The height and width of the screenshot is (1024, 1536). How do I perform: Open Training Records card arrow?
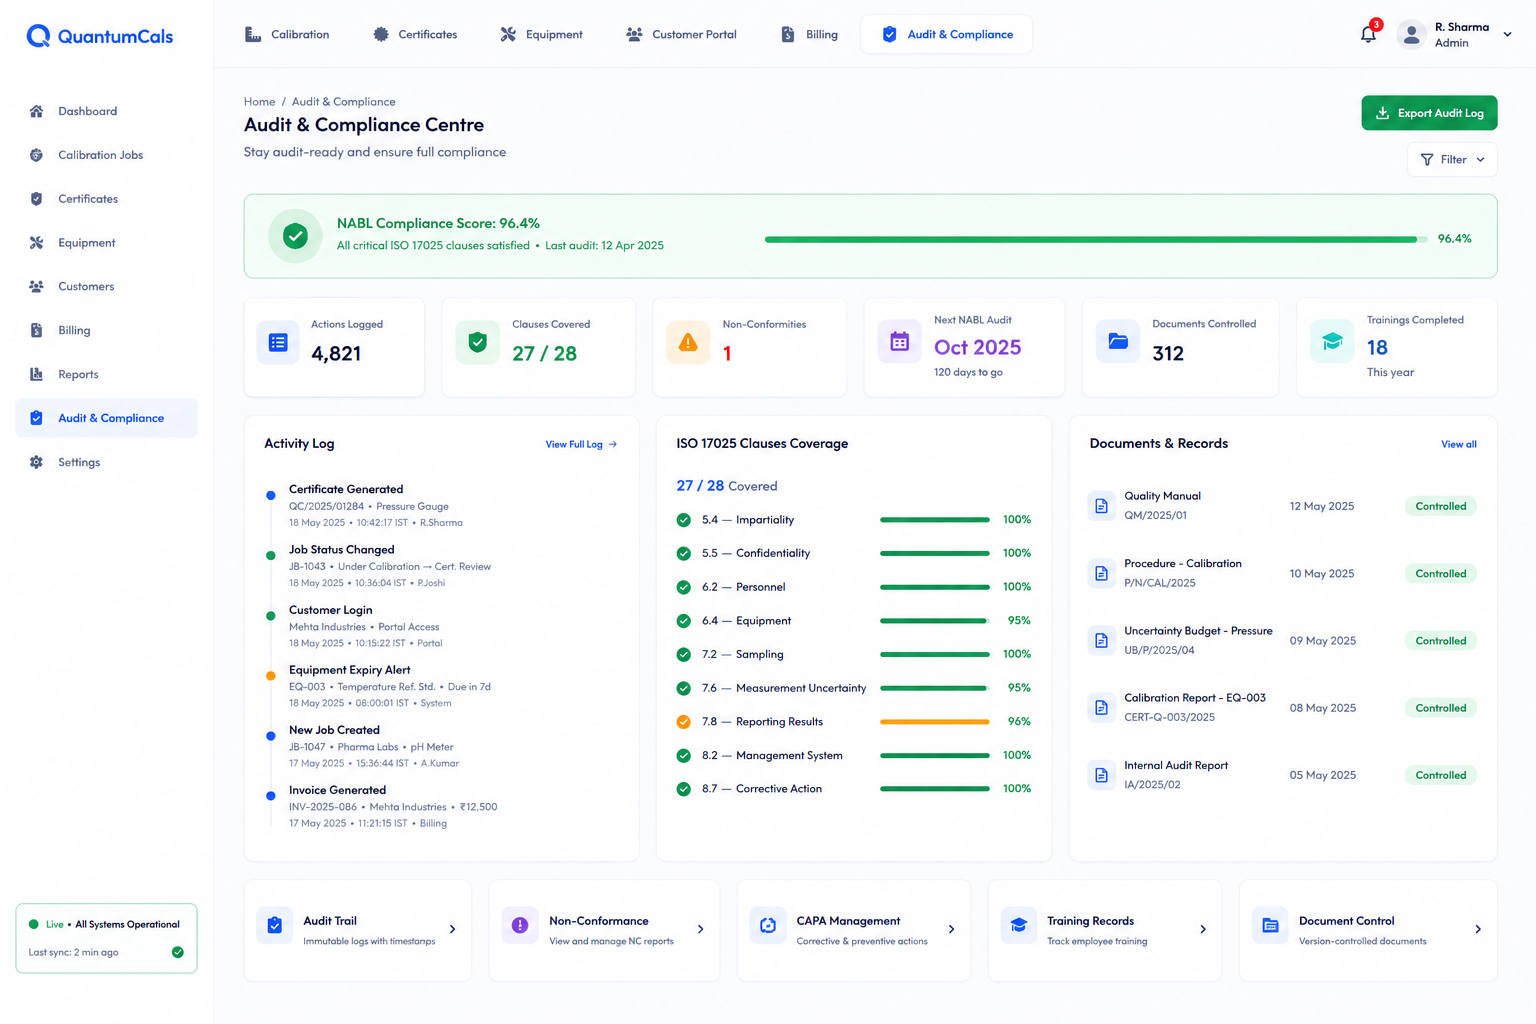[1203, 929]
